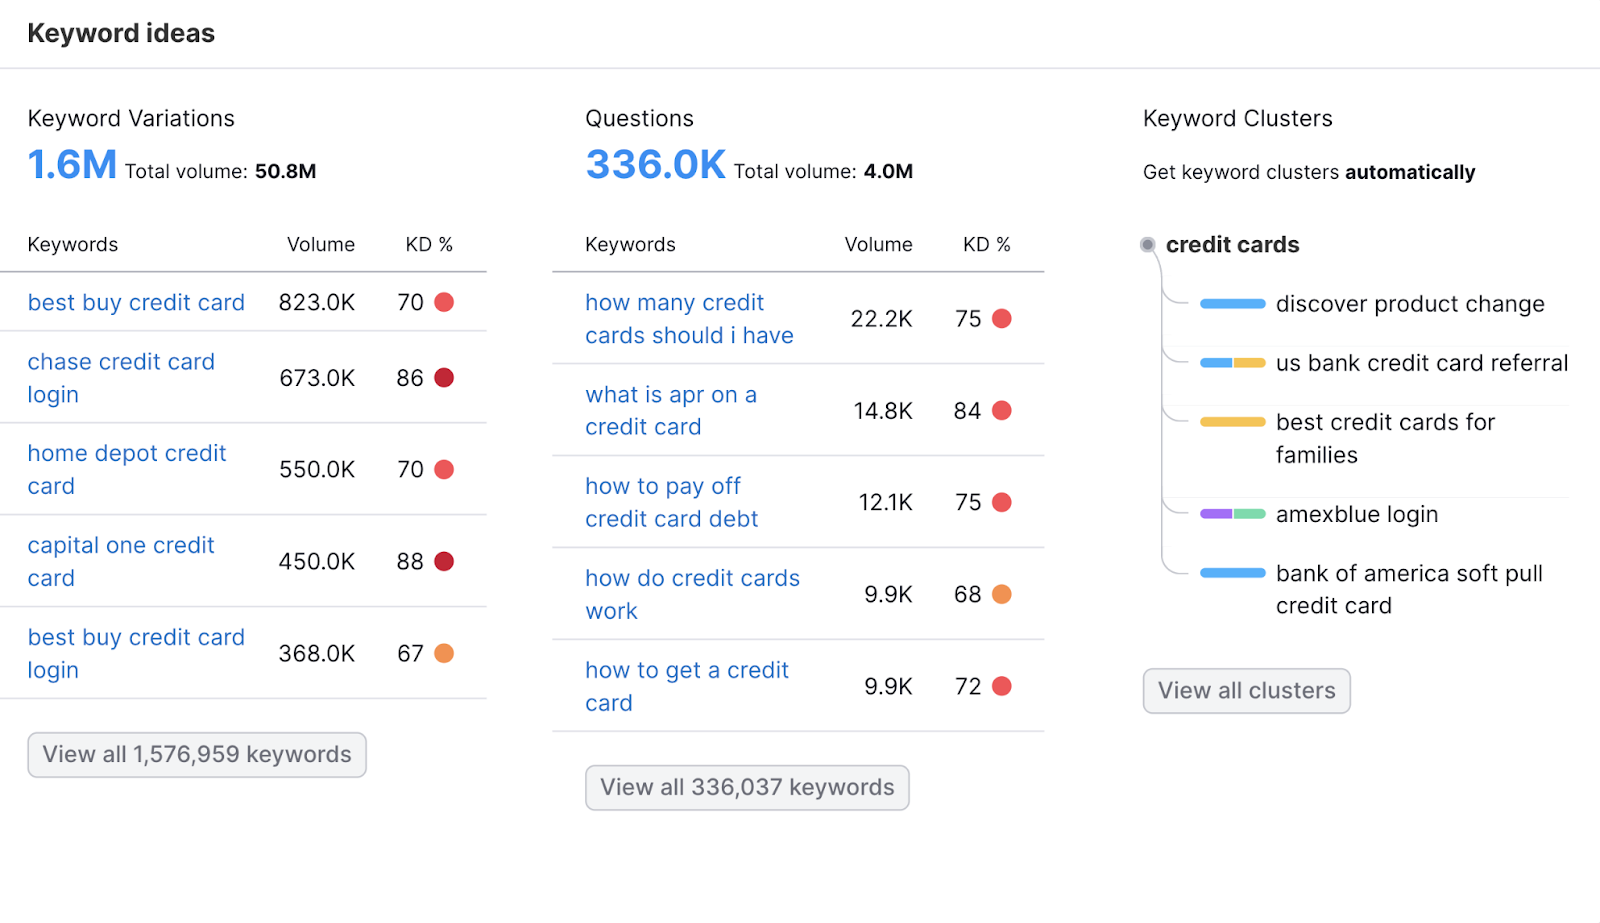Viewport: 1600px width, 923px height.
Task: Click the 'Keyword Clusters' section heading
Action: click(1238, 119)
